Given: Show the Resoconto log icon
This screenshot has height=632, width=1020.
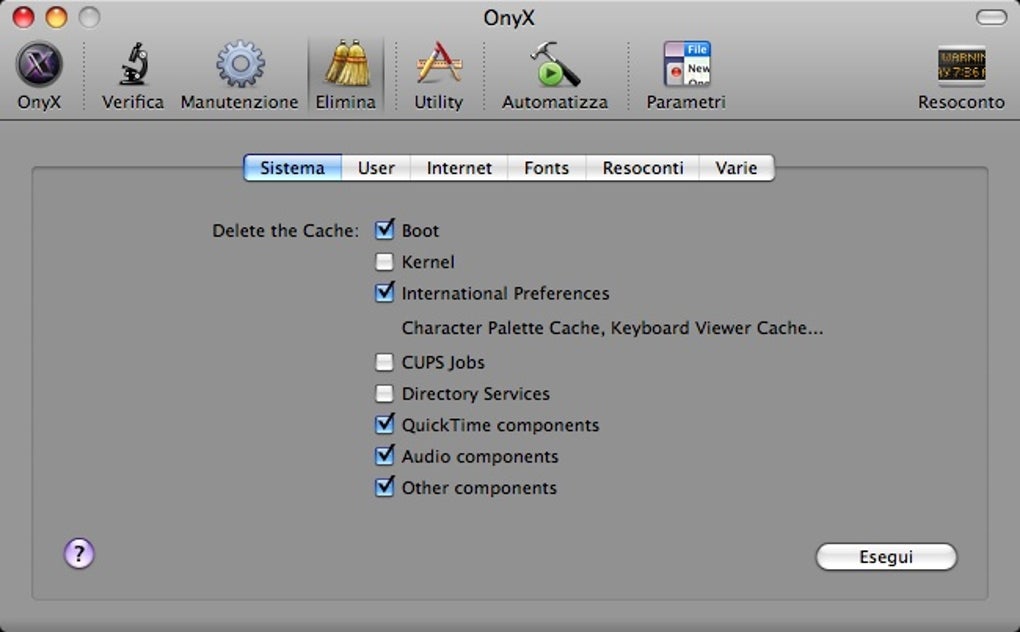Looking at the screenshot, I should point(961,66).
